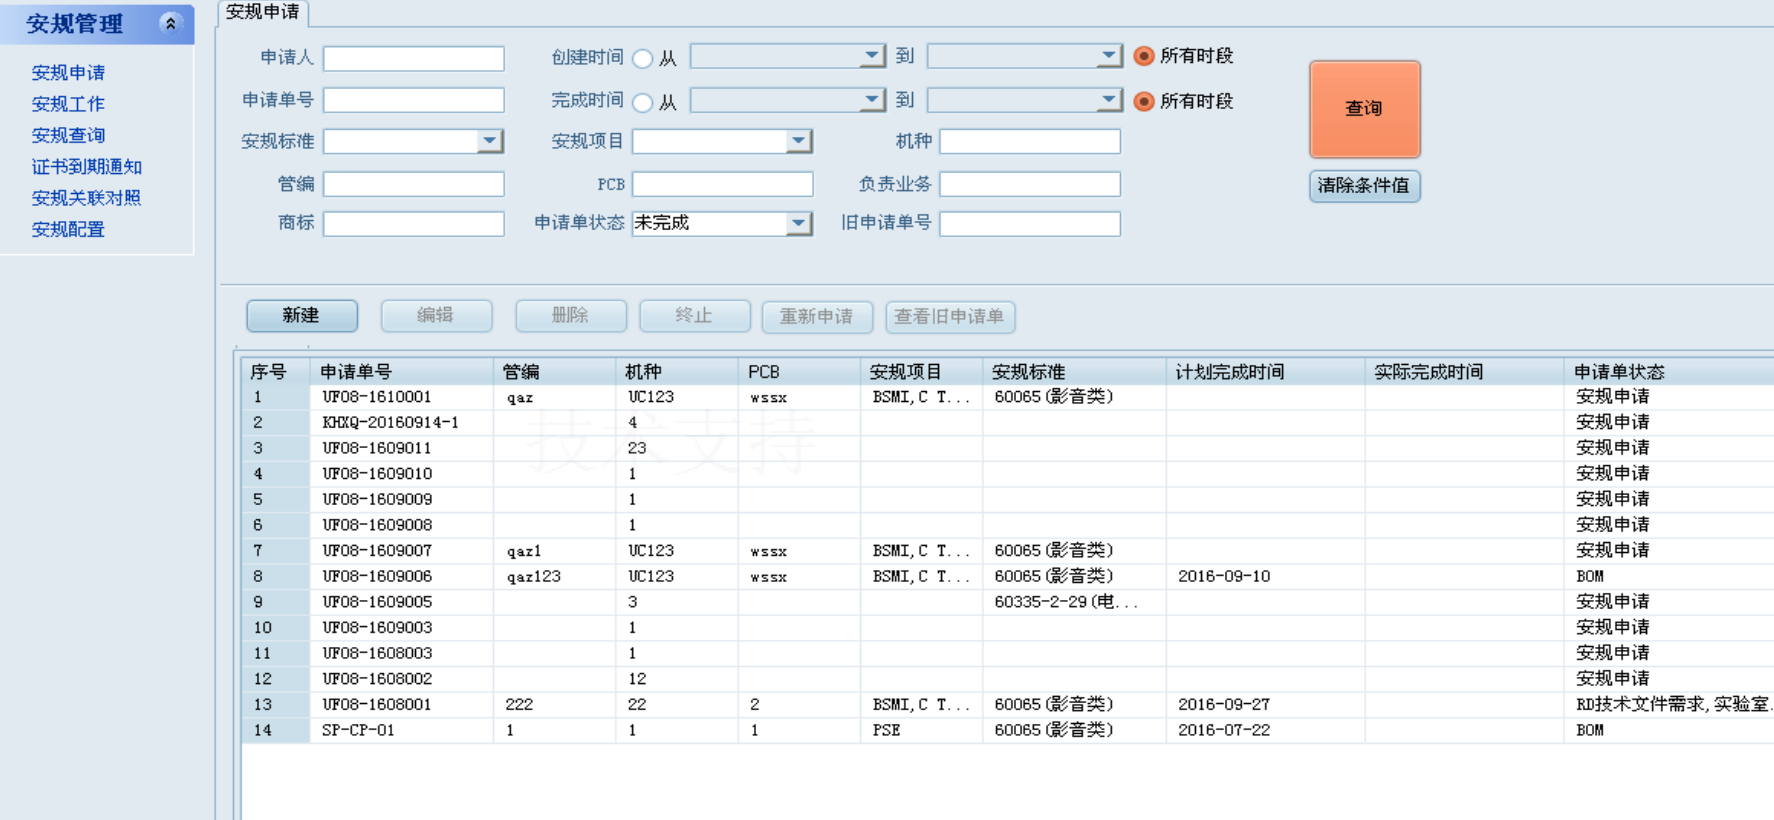
Task: Select row UF08-1609003
Action: pyautogui.click(x=1008, y=628)
